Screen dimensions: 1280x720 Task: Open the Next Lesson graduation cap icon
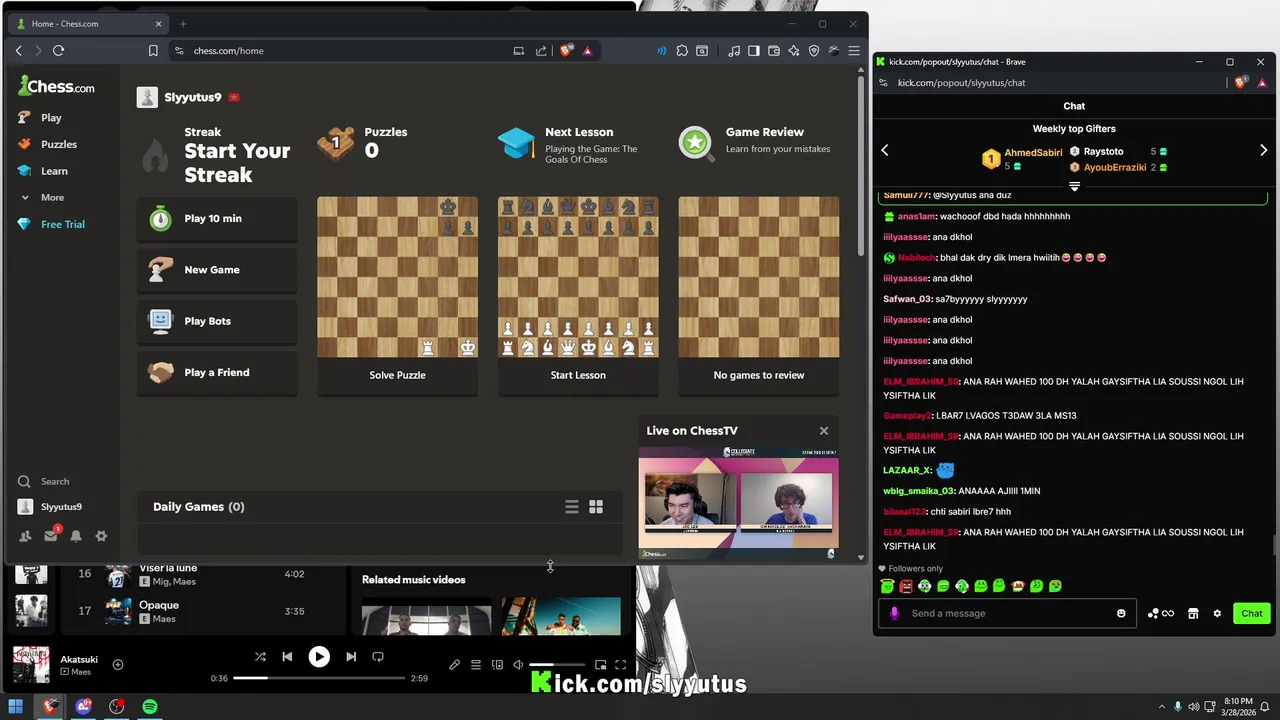pyautogui.click(x=516, y=143)
